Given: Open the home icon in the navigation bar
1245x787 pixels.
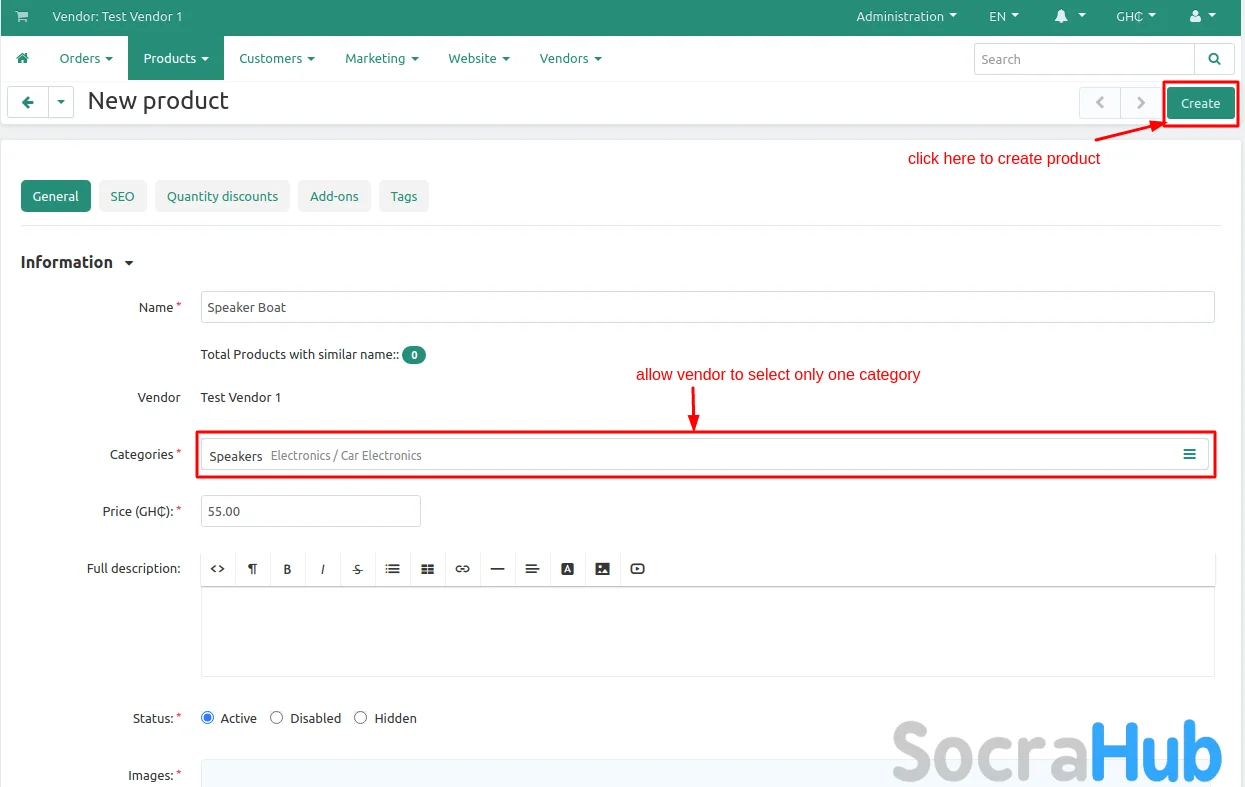Looking at the screenshot, I should coord(22,59).
